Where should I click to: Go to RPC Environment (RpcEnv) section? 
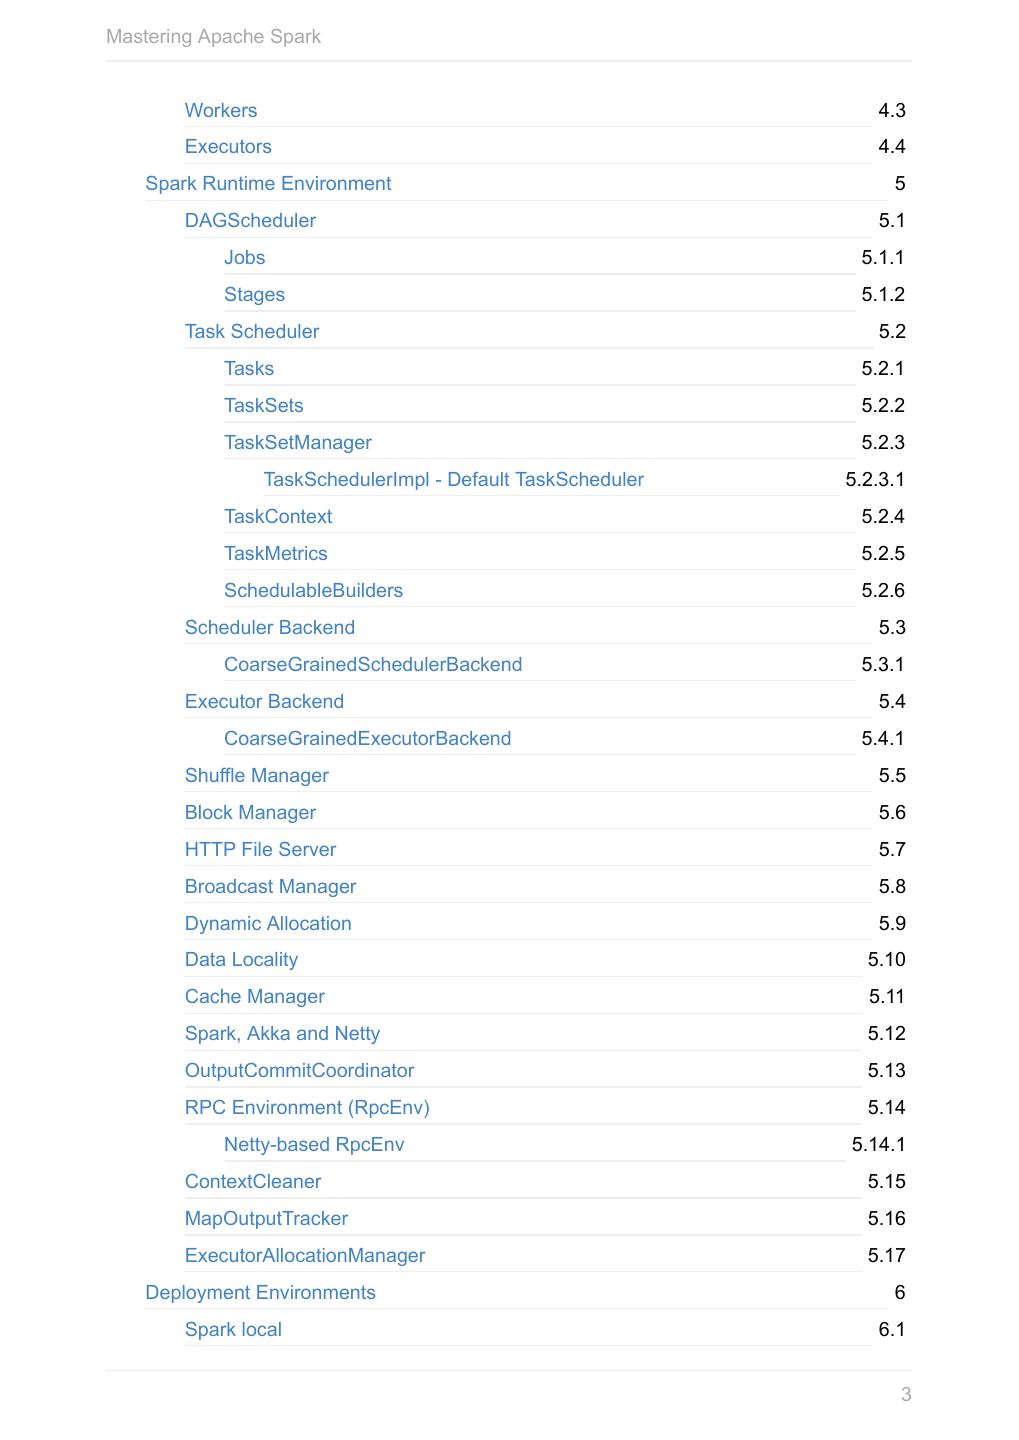[x=307, y=1108]
